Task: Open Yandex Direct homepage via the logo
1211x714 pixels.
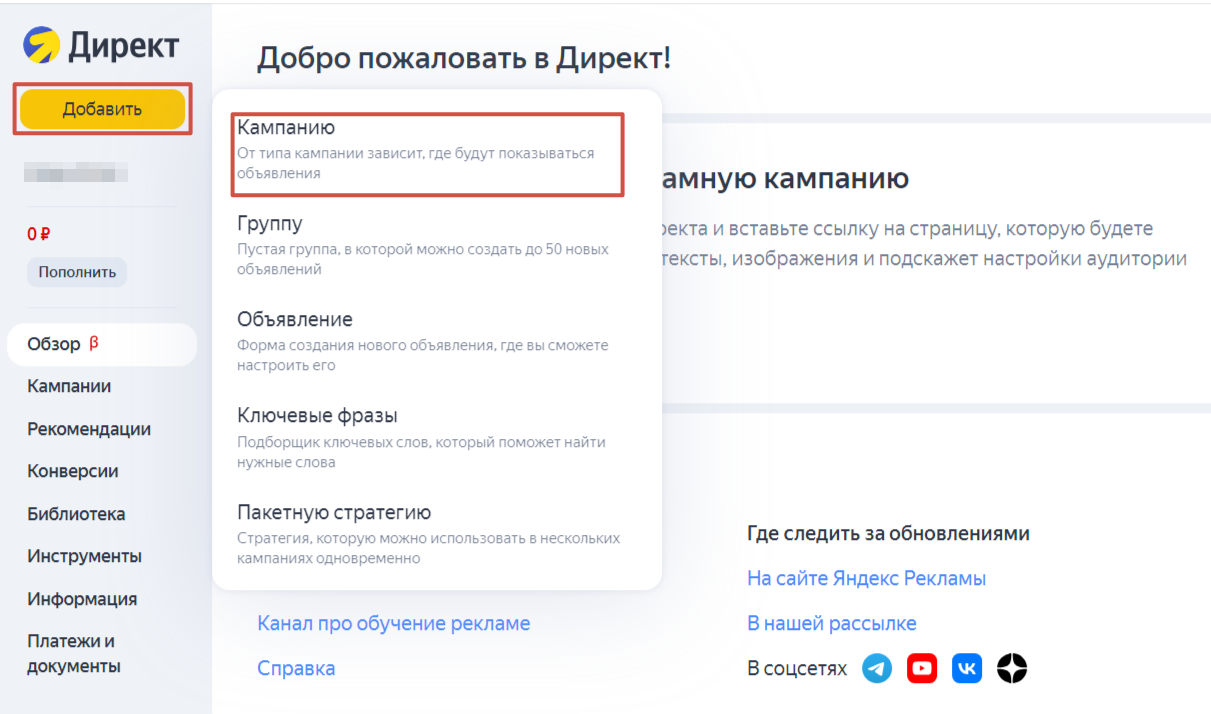Action: [x=100, y=43]
